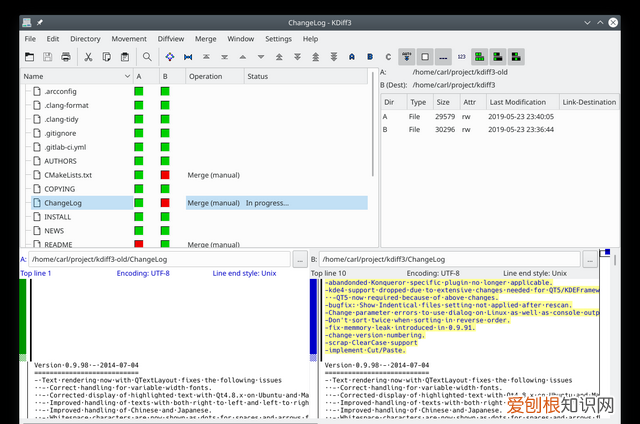Toggle line numbers display button
This screenshot has width=640, height=424.
[x=461, y=57]
